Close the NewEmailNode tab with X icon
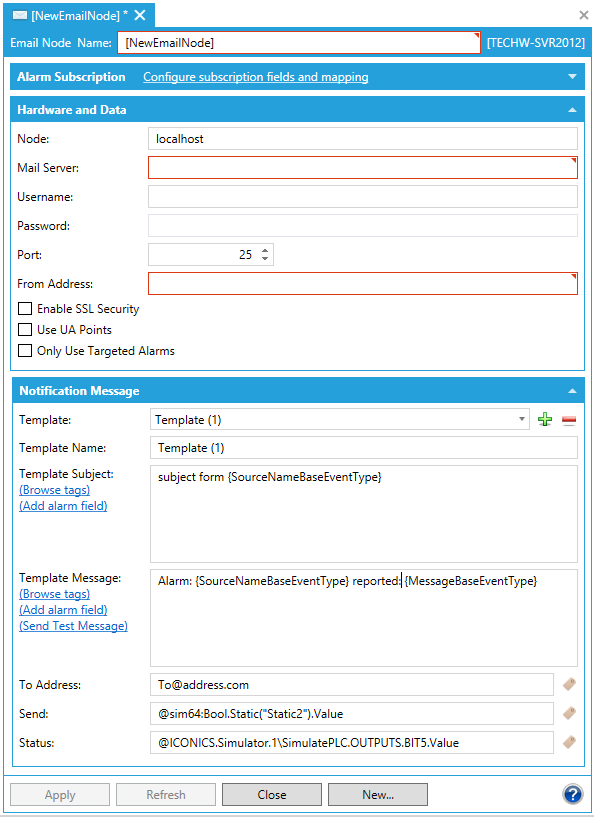613x817 pixels. pyautogui.click(x=140, y=15)
